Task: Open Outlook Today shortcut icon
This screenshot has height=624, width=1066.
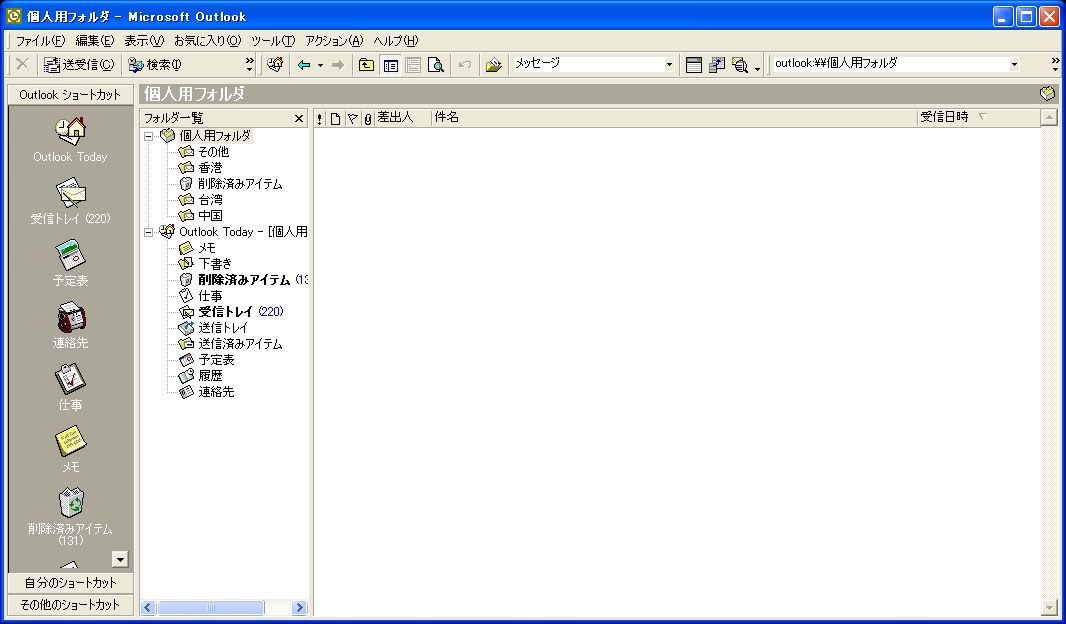Action: point(70,130)
